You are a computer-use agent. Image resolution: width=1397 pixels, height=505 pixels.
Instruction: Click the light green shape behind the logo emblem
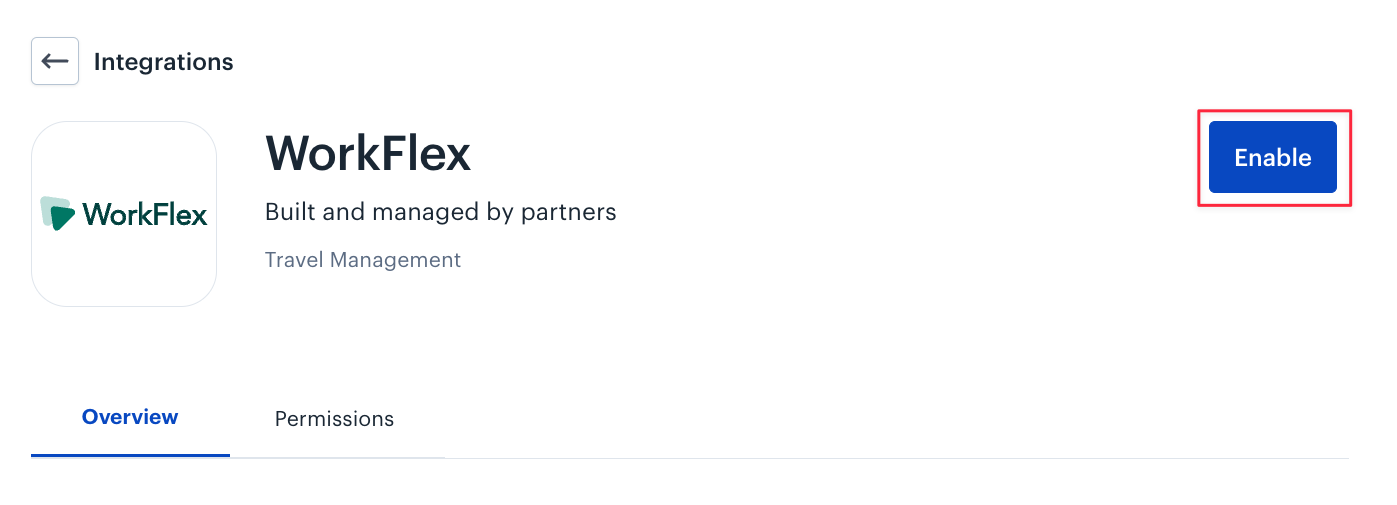46,208
